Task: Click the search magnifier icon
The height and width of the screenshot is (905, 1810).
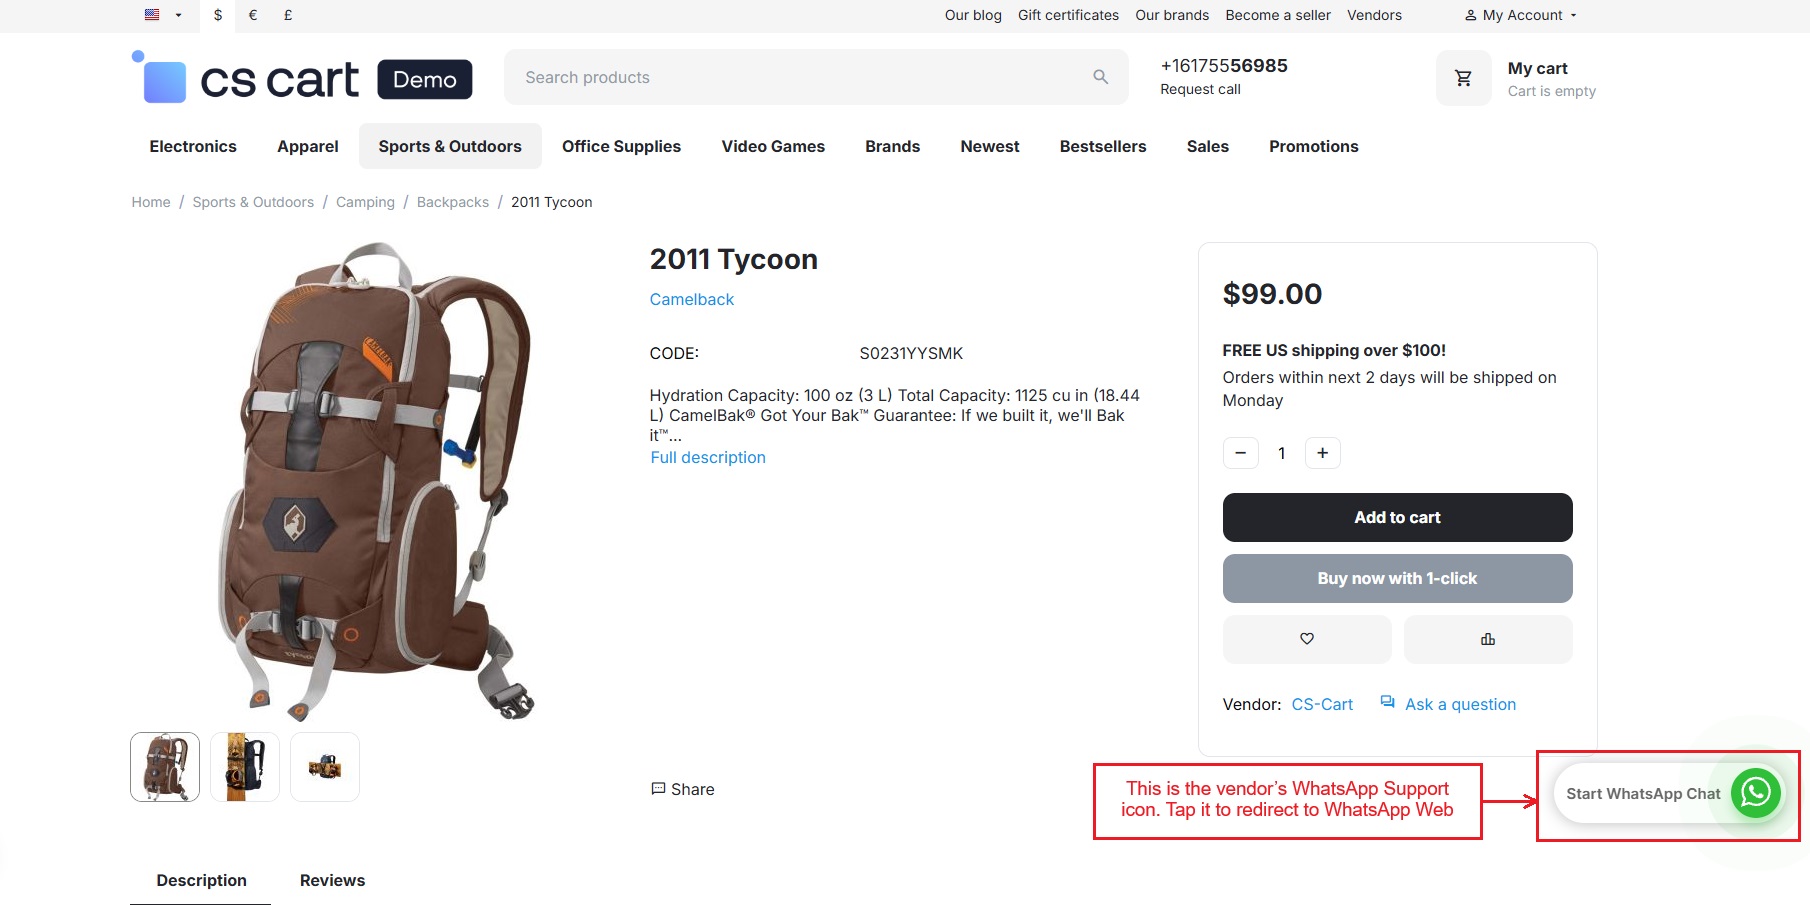Action: [x=1100, y=77]
